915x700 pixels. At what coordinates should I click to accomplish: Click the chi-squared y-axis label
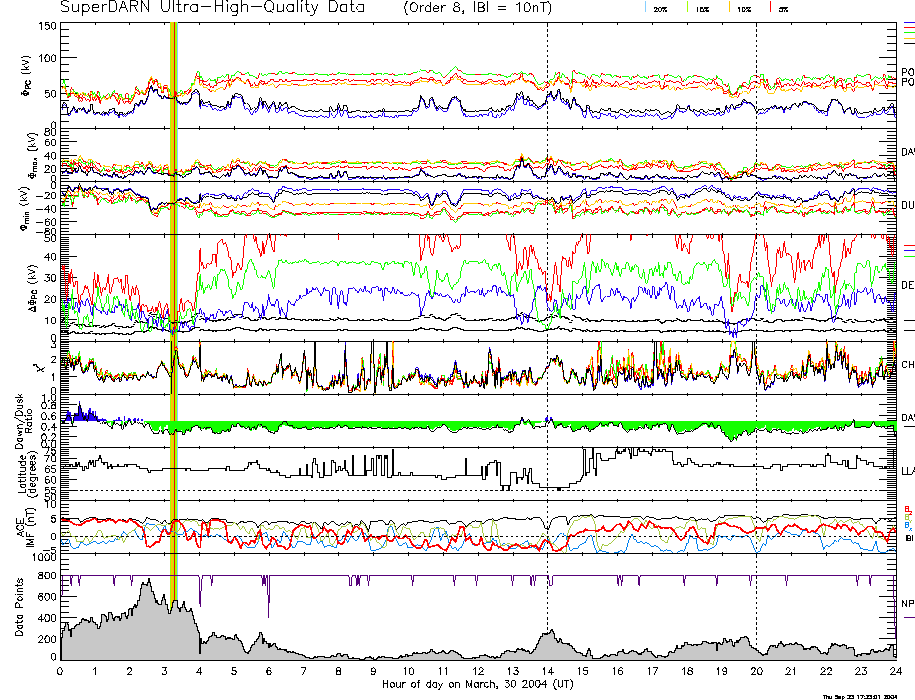[37, 368]
